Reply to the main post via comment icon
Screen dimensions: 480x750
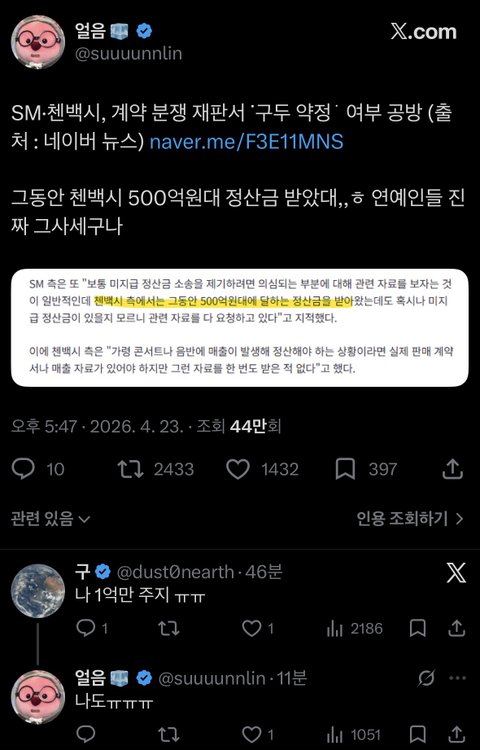coord(23,469)
